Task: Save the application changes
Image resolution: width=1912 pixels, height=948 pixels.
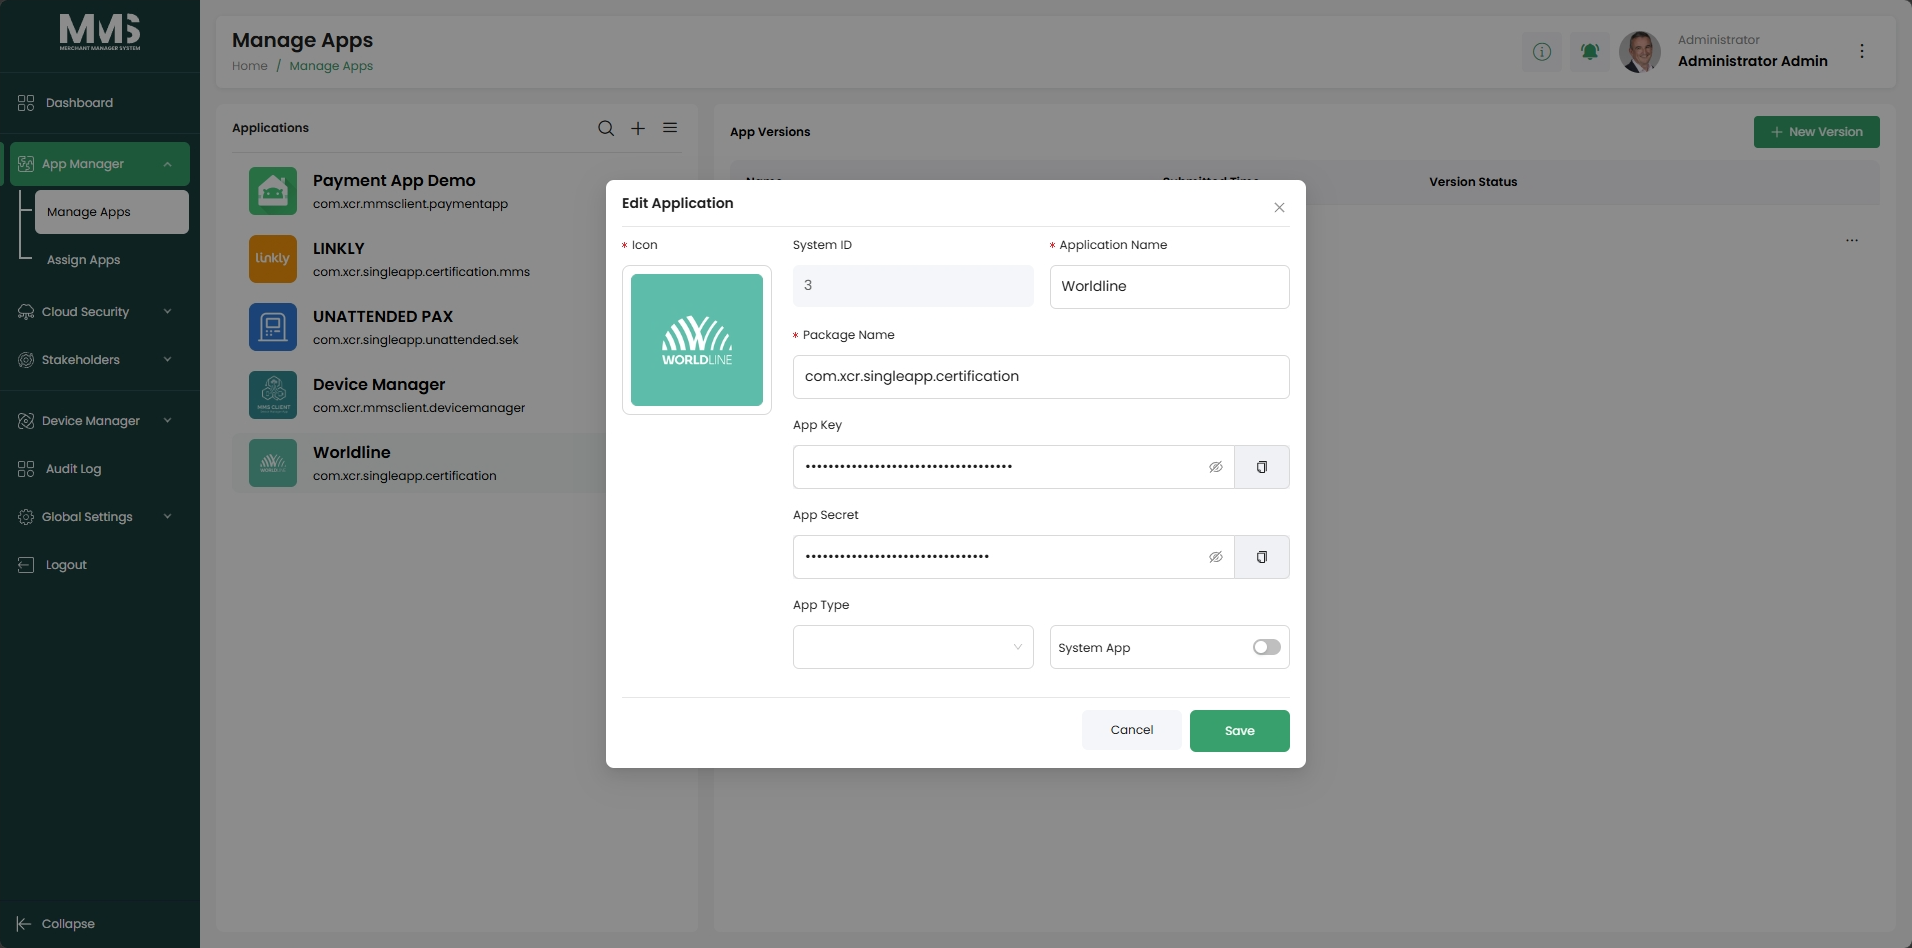Action: click(1240, 731)
